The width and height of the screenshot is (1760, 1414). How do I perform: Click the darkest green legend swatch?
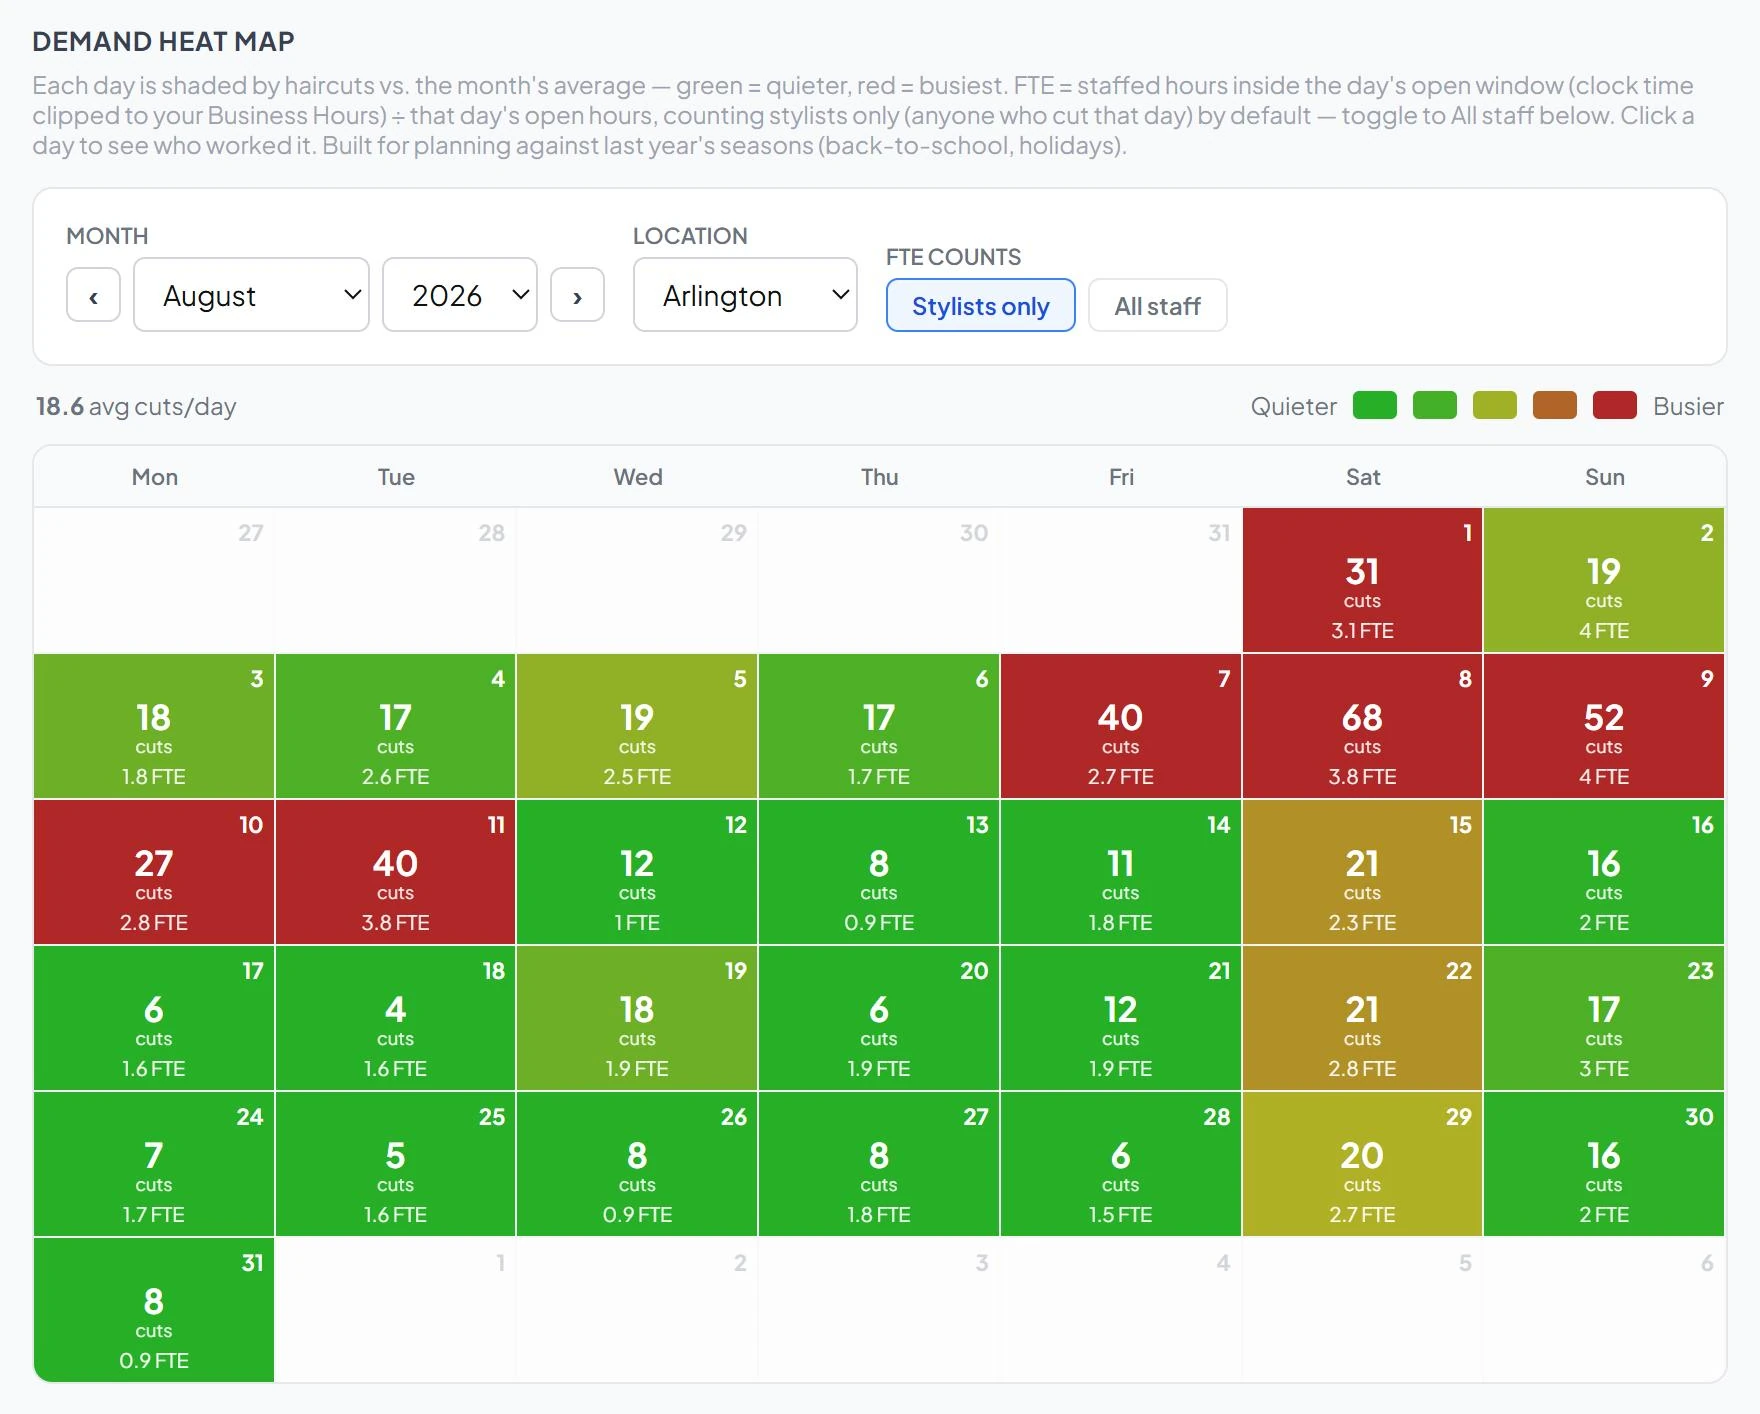point(1374,406)
